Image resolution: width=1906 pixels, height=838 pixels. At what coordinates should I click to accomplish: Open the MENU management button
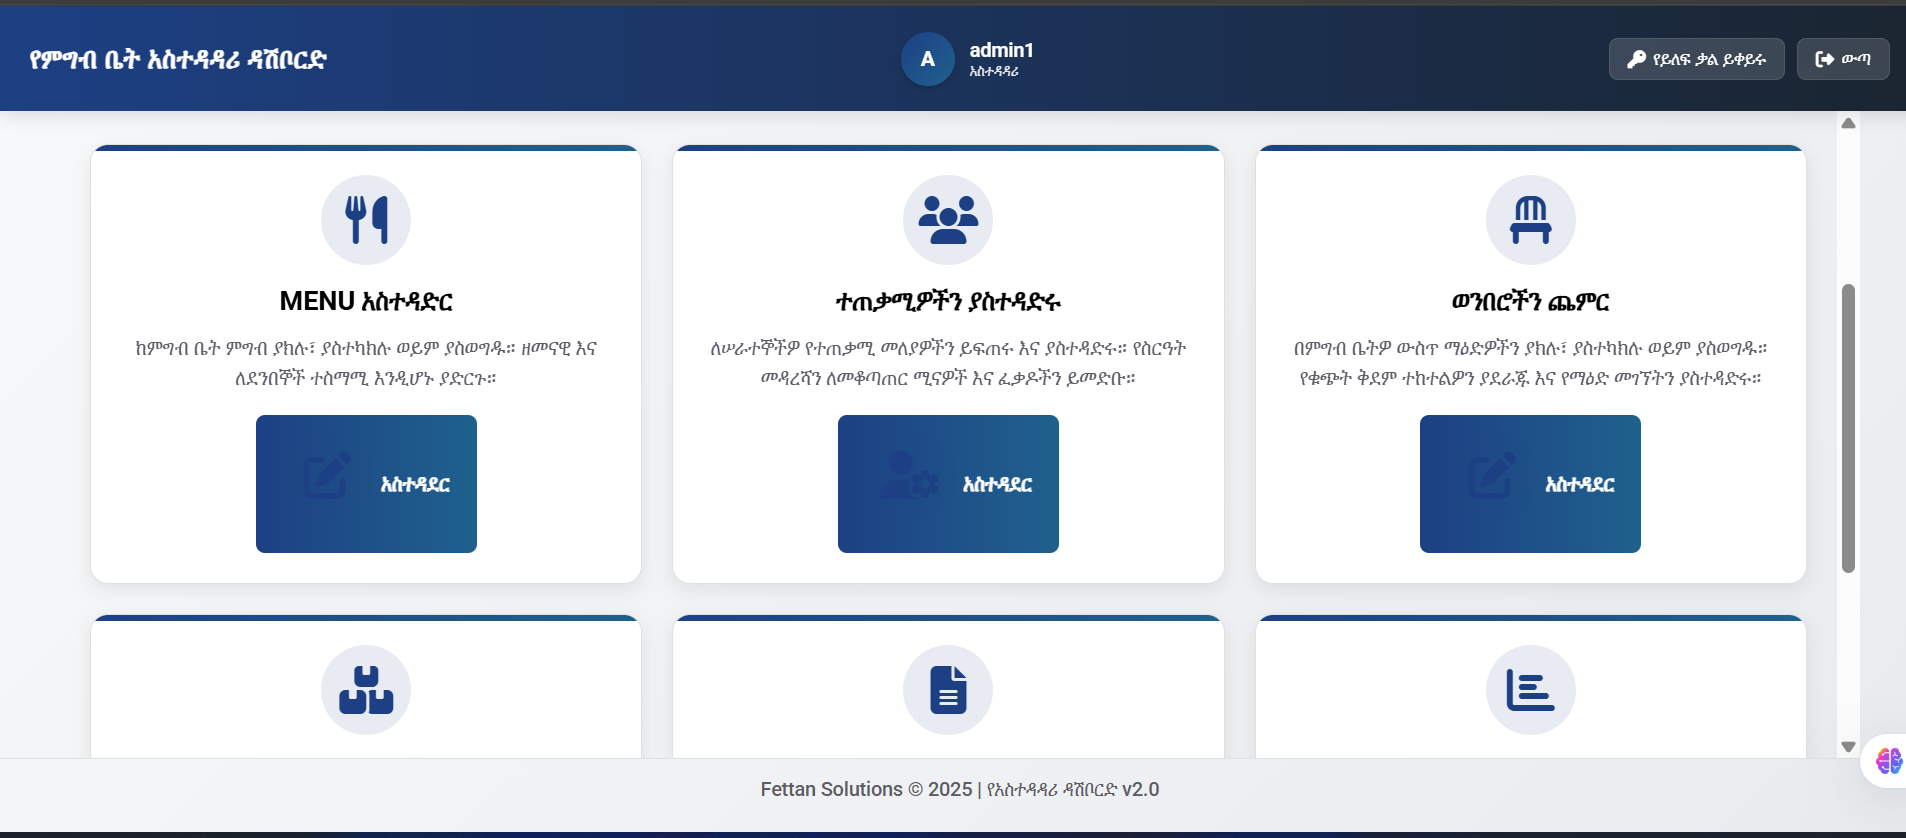click(x=366, y=484)
